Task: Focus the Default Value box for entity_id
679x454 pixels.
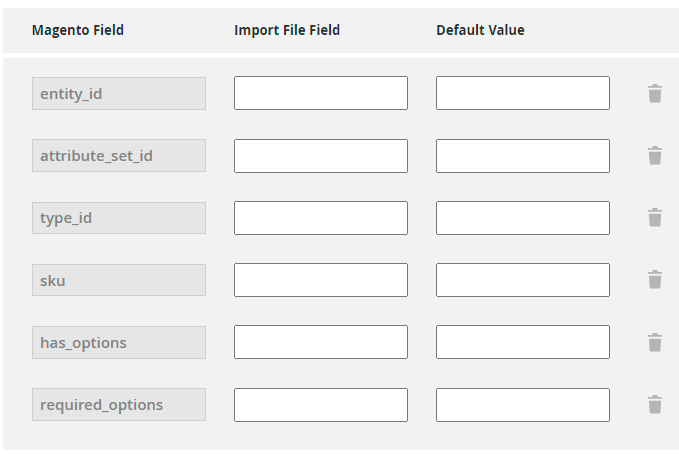Action: 523,93
